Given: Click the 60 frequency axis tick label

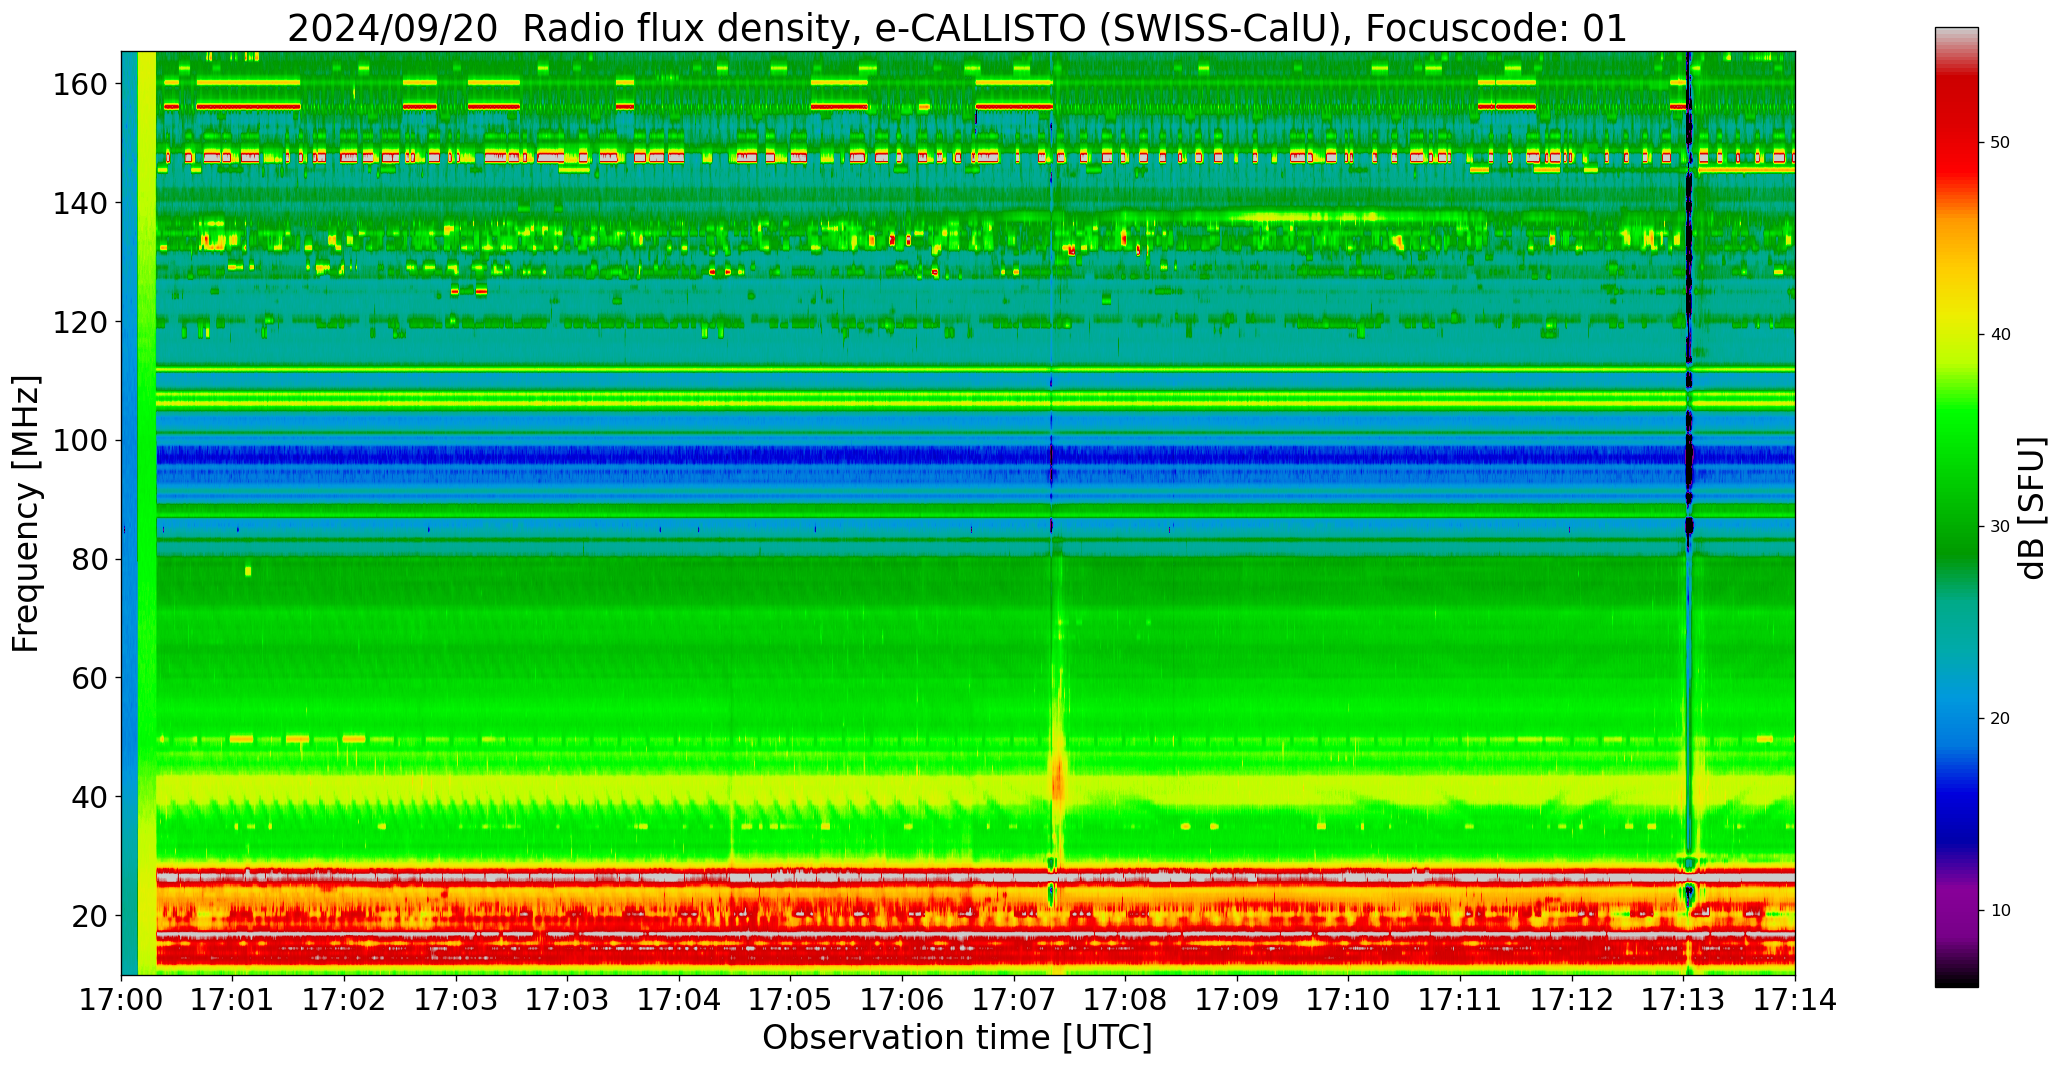Looking at the screenshot, I should coord(89,678).
